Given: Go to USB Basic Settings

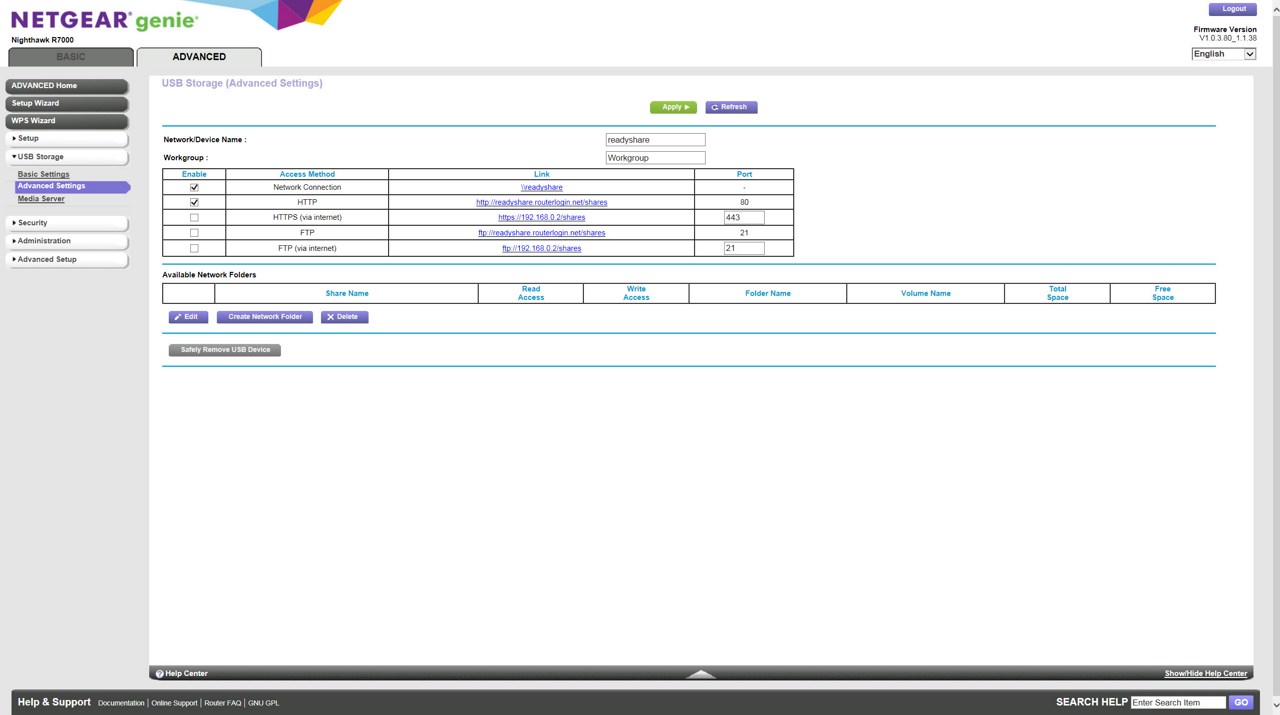Looking at the screenshot, I should [43, 174].
